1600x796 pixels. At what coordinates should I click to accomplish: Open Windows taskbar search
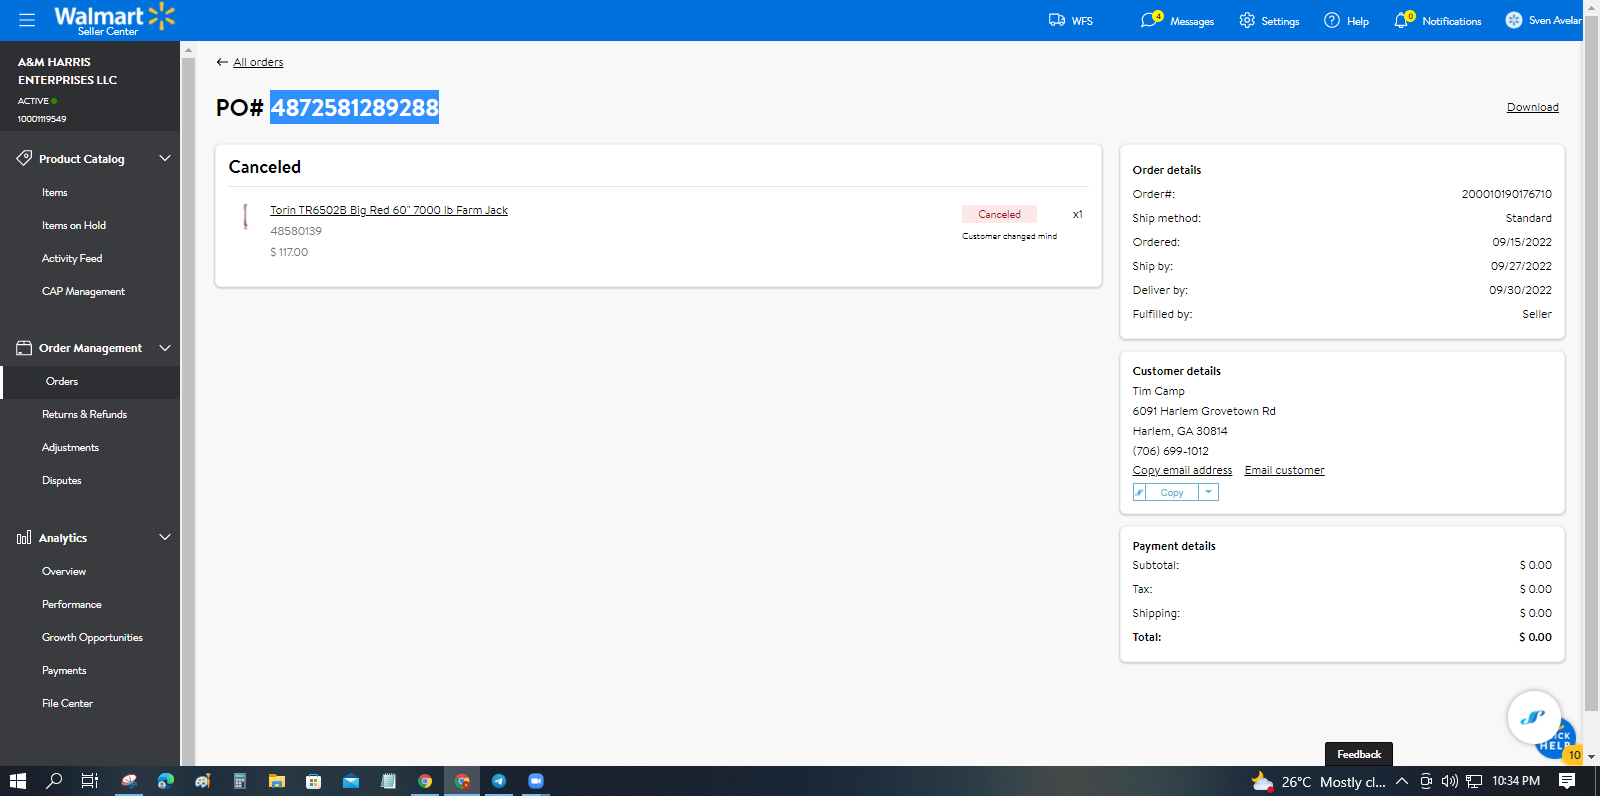pyautogui.click(x=54, y=781)
